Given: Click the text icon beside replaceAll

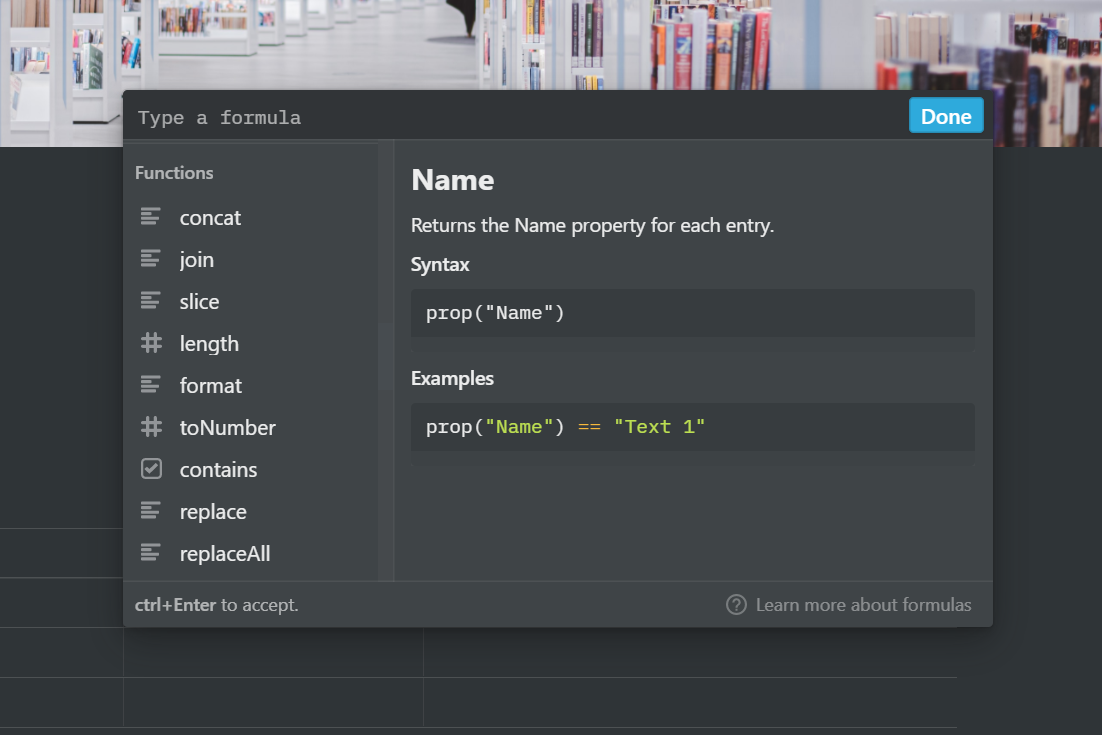Looking at the screenshot, I should (x=150, y=552).
